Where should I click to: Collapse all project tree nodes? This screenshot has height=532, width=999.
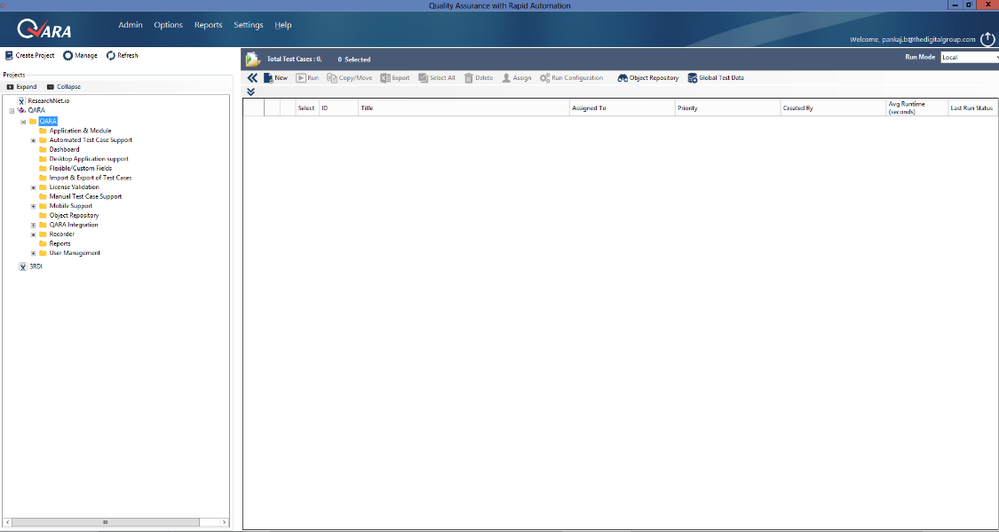[x=64, y=87]
